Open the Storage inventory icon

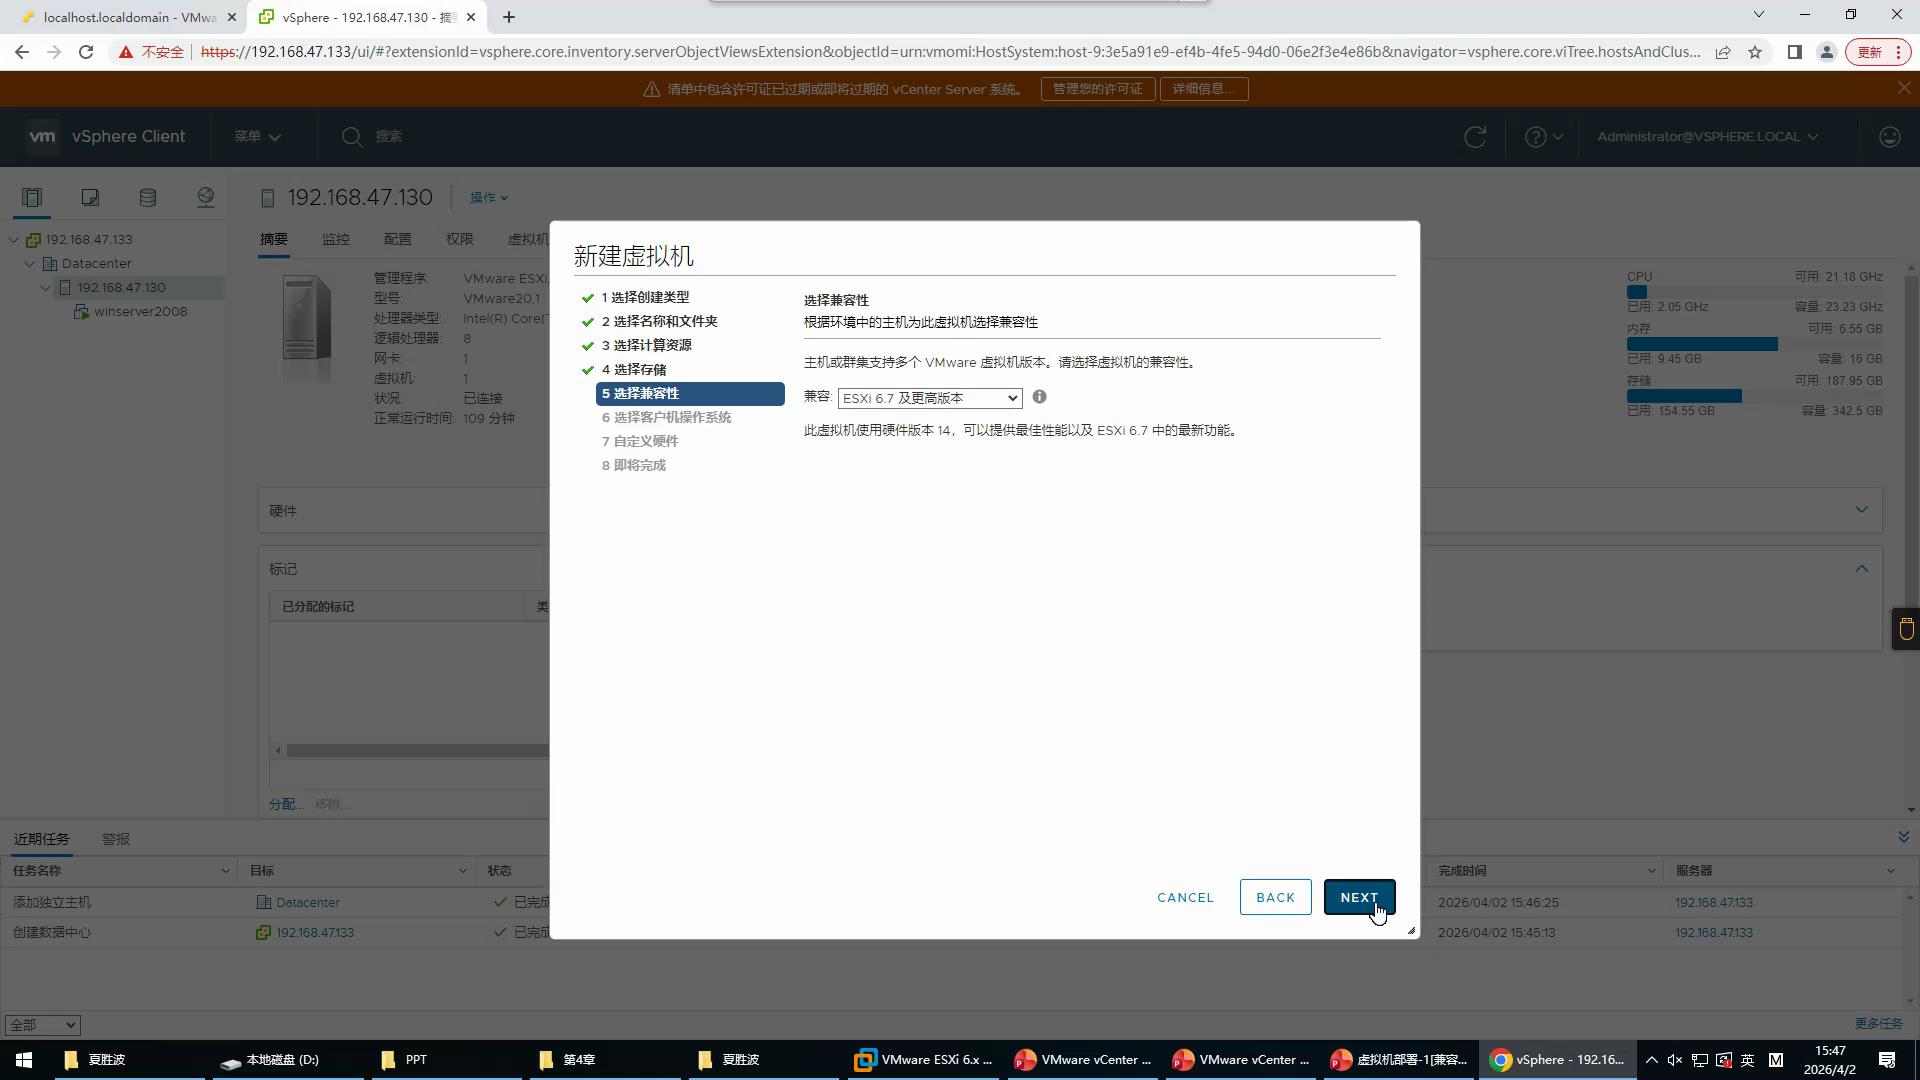[148, 197]
